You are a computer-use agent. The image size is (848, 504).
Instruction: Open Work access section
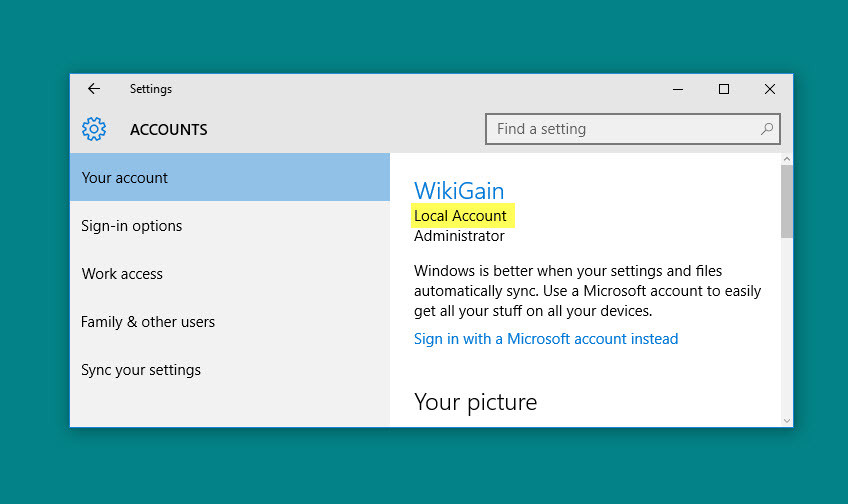coord(230,274)
